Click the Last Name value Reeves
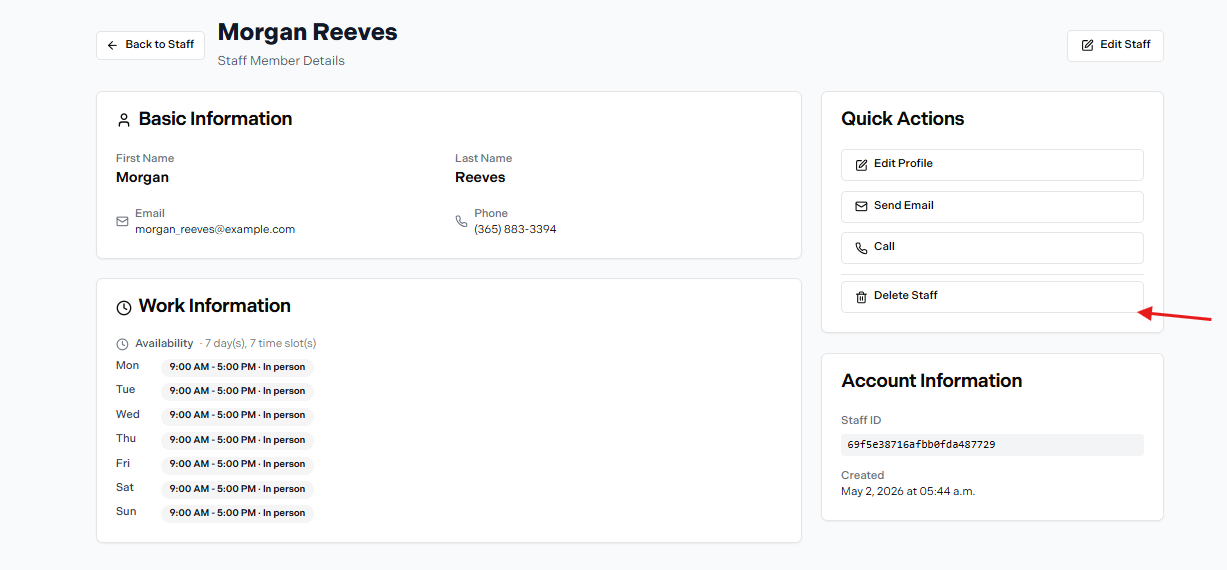Image resolution: width=1227 pixels, height=570 pixels. (480, 177)
